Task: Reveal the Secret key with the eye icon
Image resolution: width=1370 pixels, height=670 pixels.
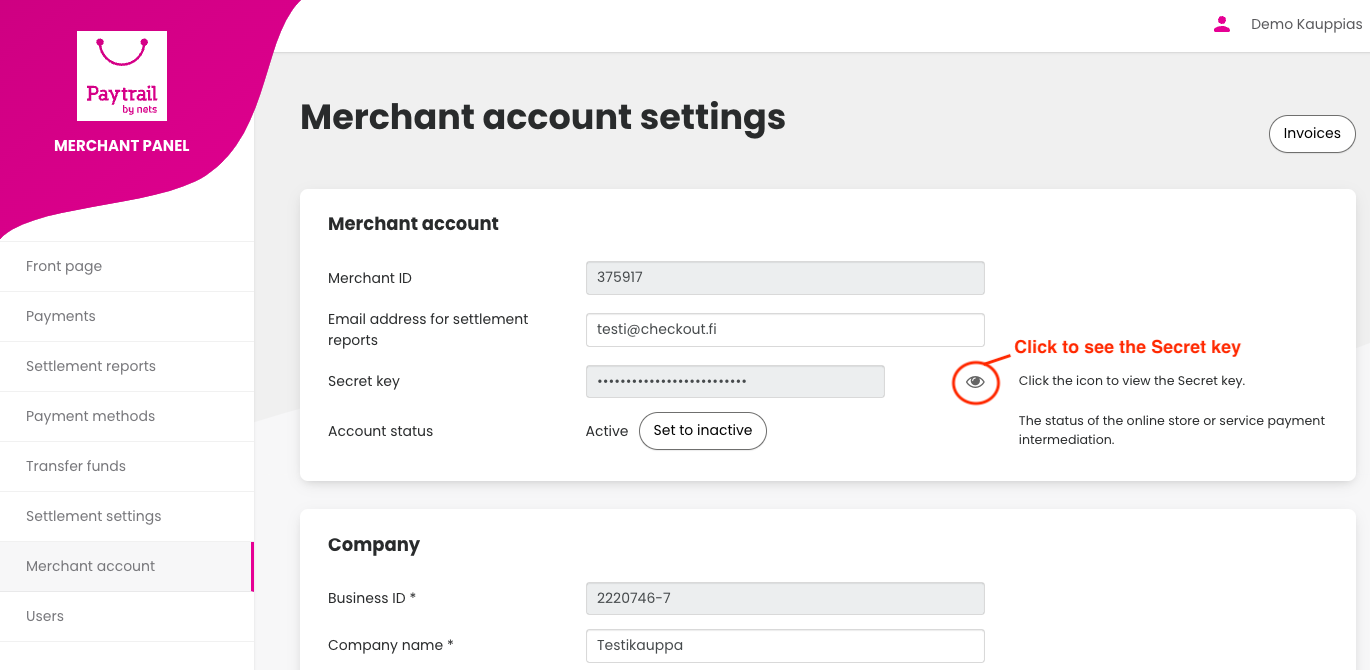Action: [x=975, y=381]
